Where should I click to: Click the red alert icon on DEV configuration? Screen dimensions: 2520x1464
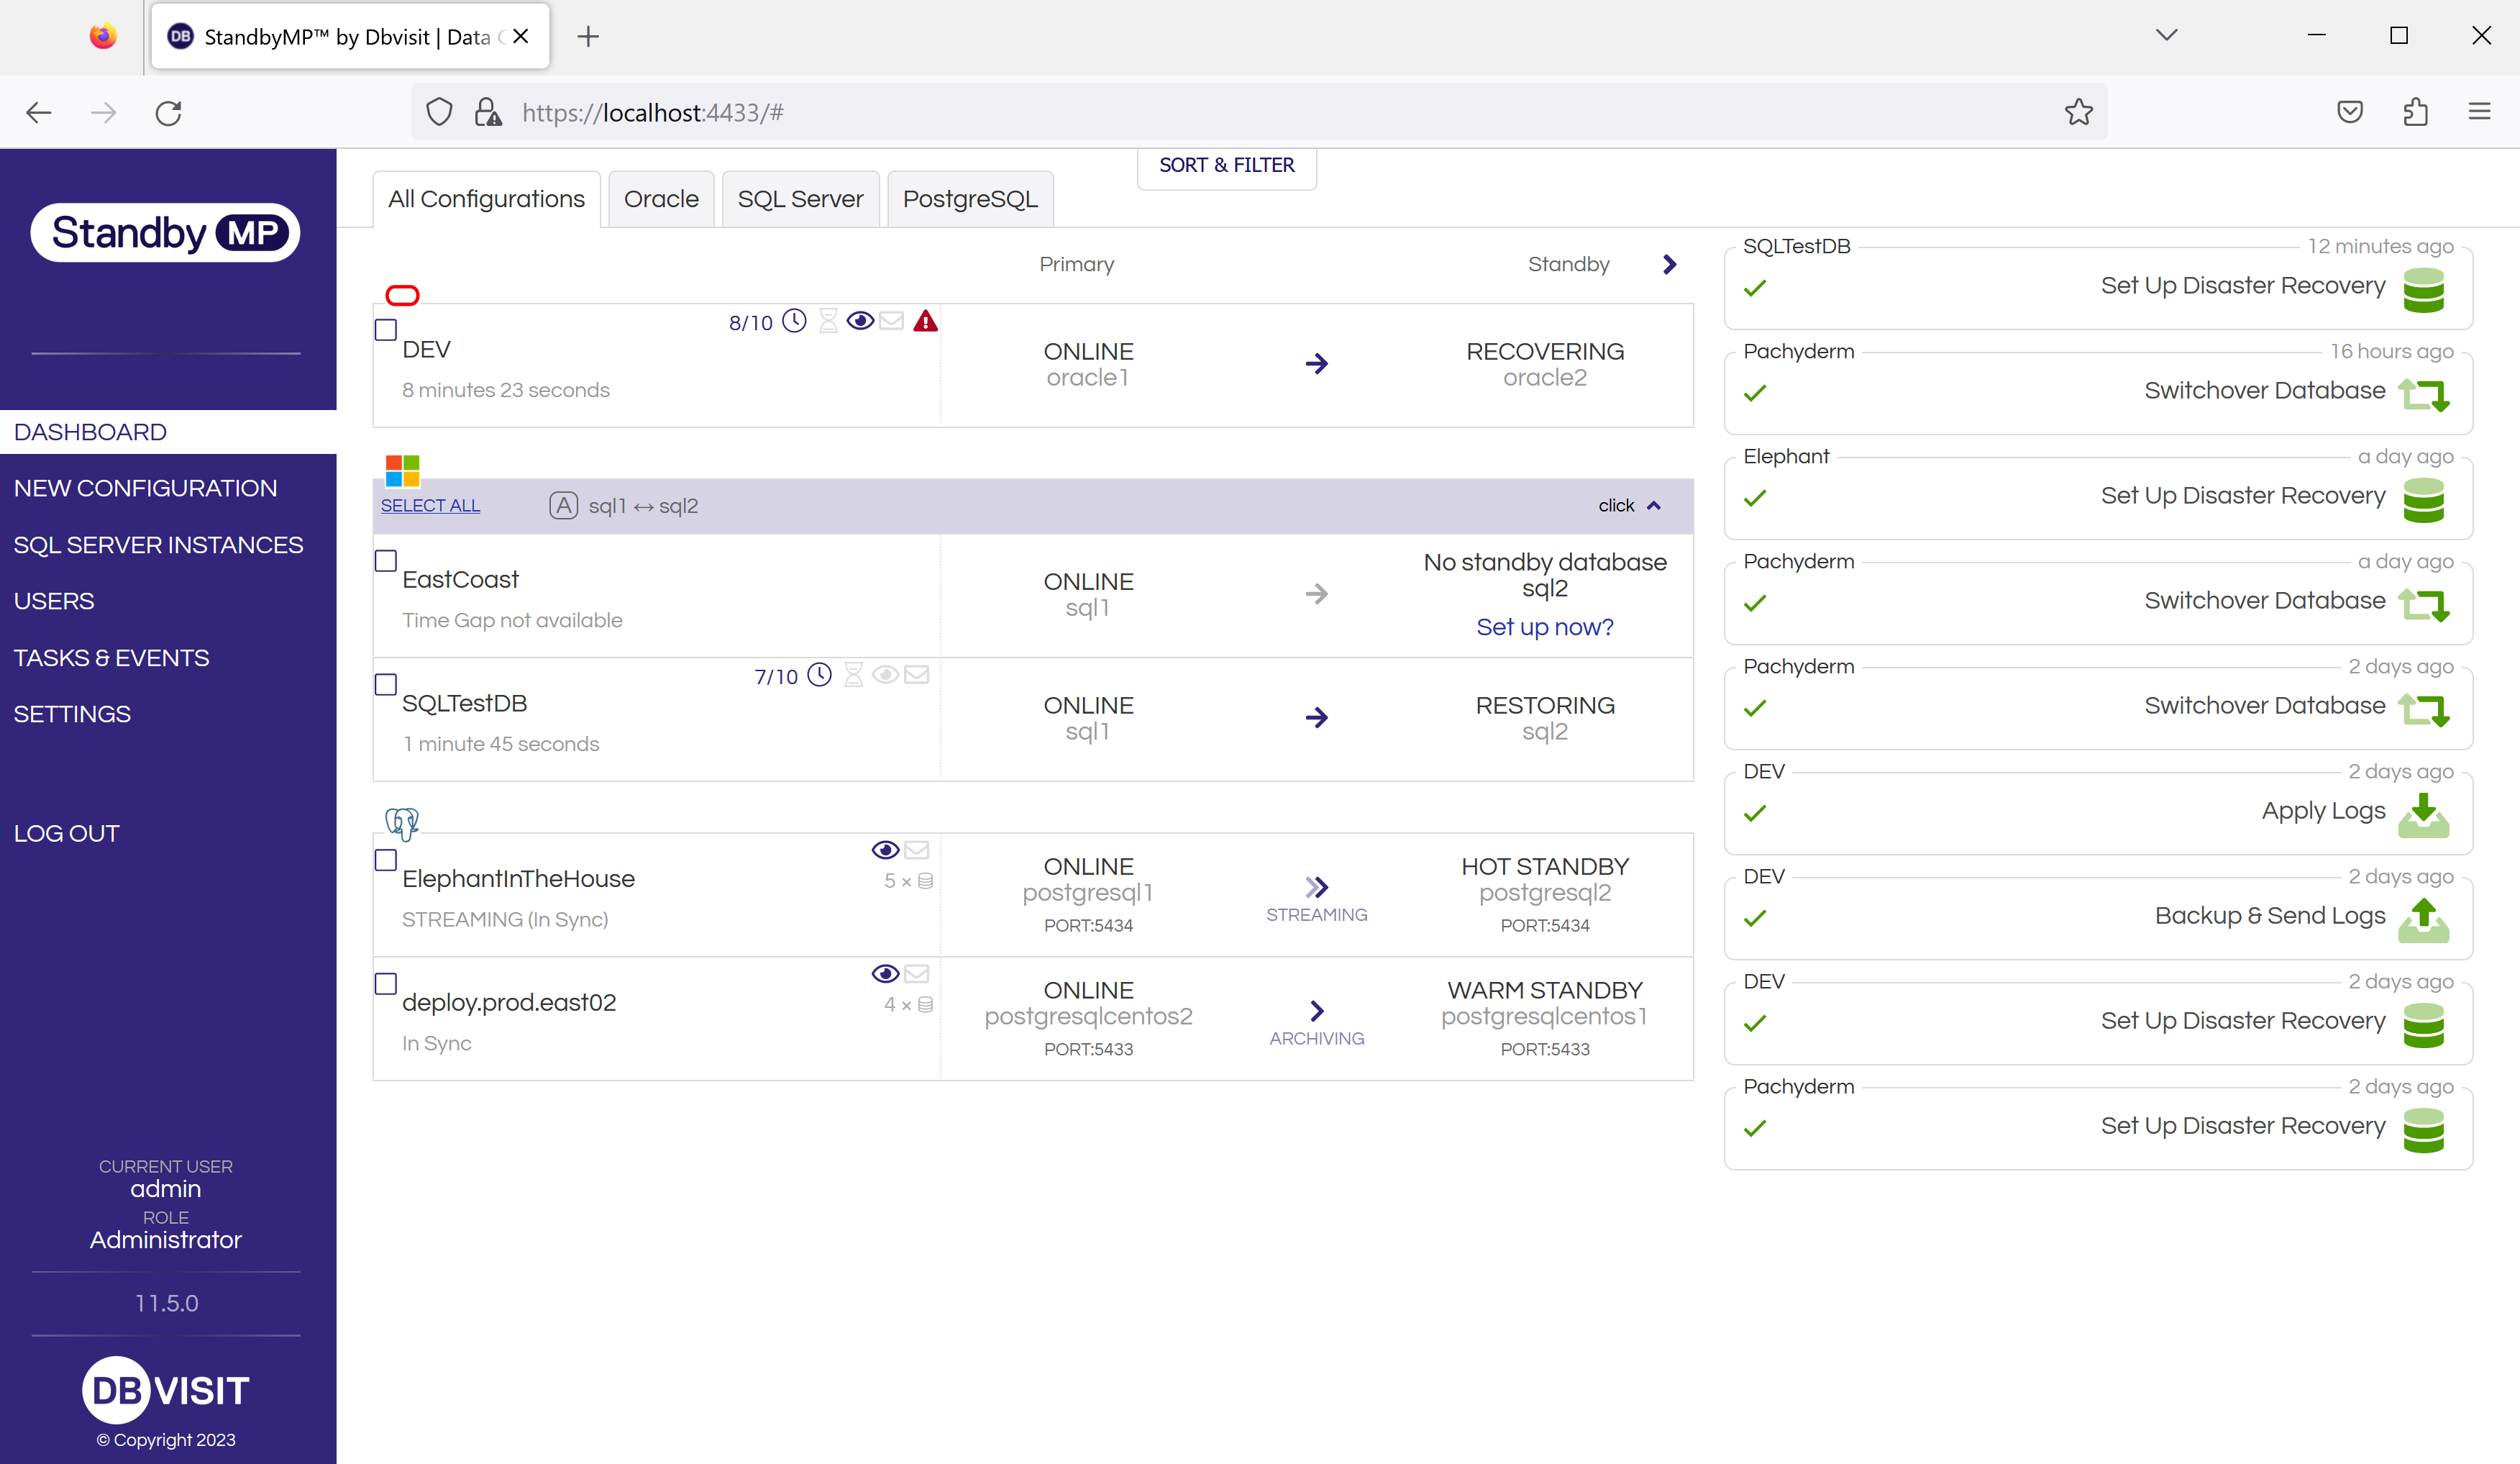click(926, 322)
